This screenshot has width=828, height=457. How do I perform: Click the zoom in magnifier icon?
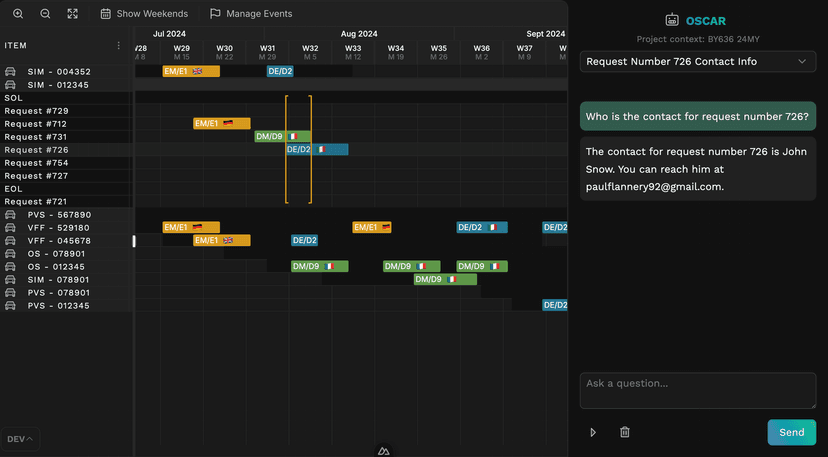(x=18, y=14)
